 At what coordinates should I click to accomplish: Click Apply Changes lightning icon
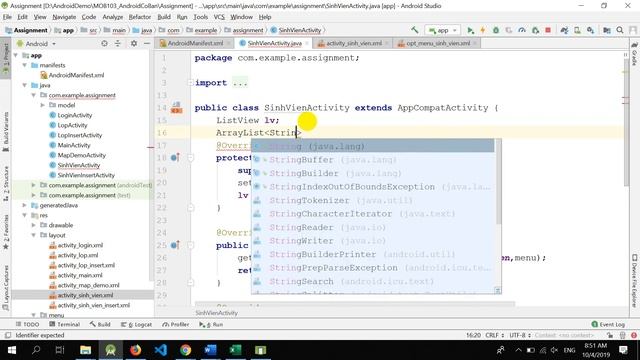point(483,30)
